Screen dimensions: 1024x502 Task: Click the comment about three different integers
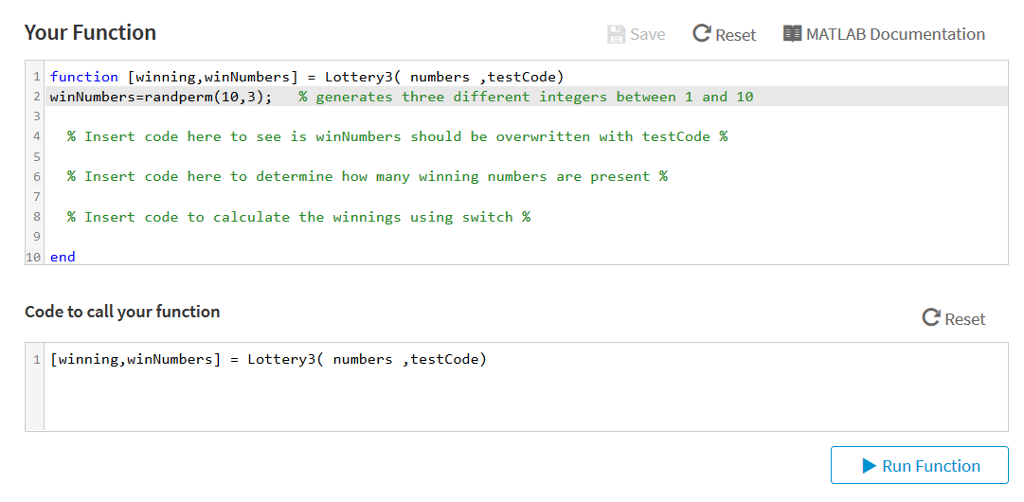(526, 97)
